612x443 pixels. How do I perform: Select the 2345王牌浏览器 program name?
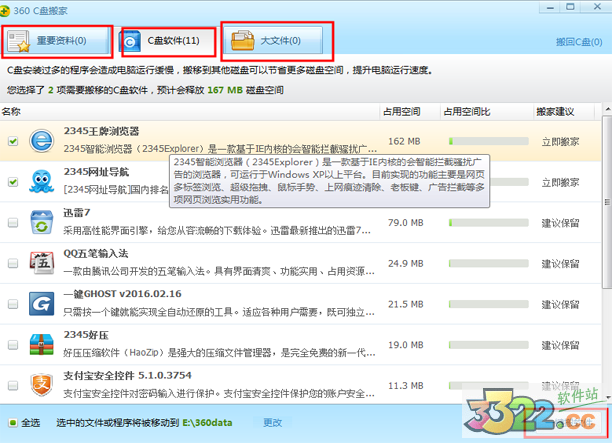tap(101, 131)
